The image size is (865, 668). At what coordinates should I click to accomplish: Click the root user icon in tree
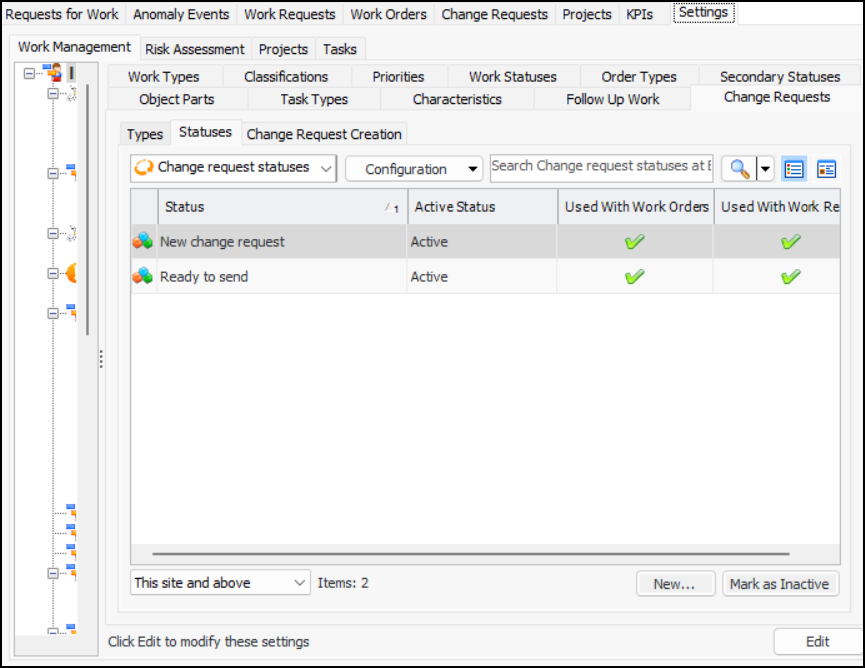pyautogui.click(x=54, y=72)
